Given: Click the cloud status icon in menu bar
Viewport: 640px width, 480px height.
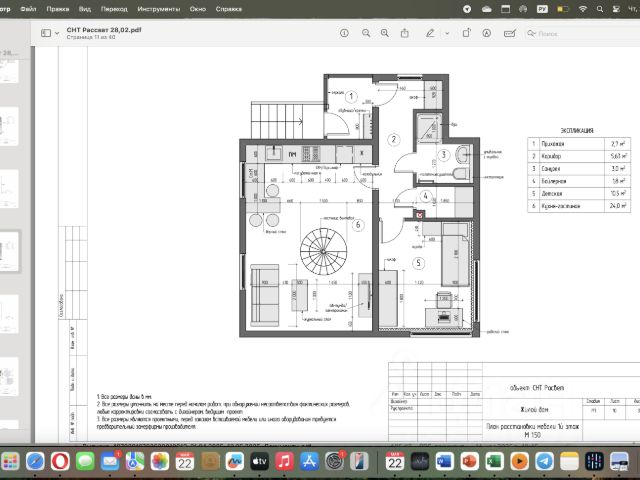Looking at the screenshot, I should pos(487,9).
